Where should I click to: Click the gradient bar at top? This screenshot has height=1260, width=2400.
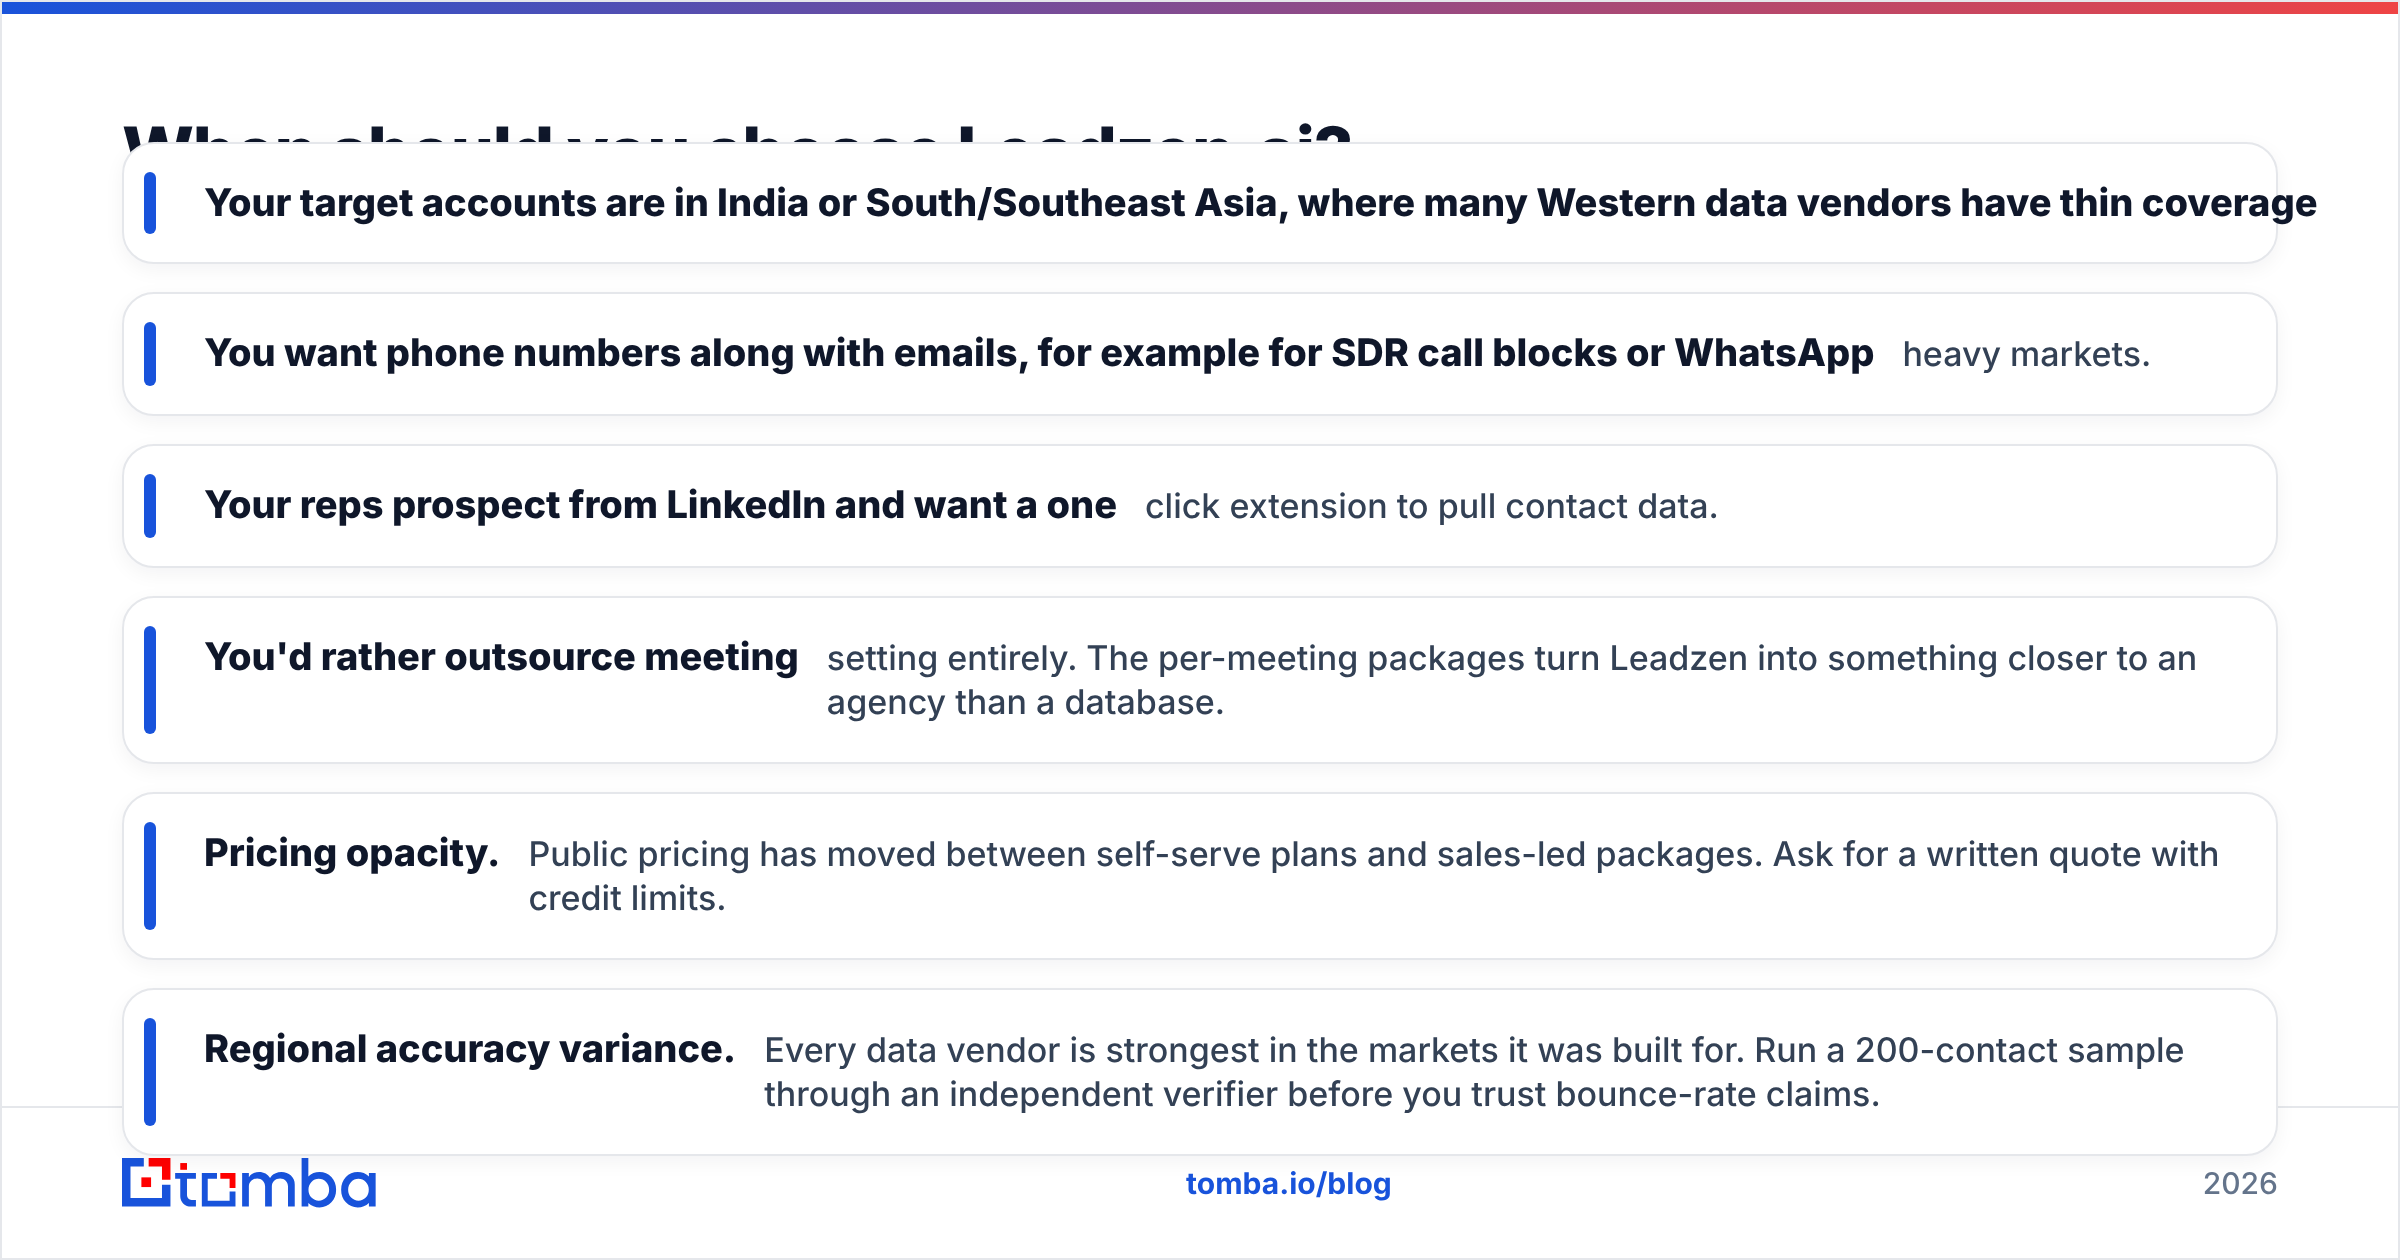[x=1200, y=7]
